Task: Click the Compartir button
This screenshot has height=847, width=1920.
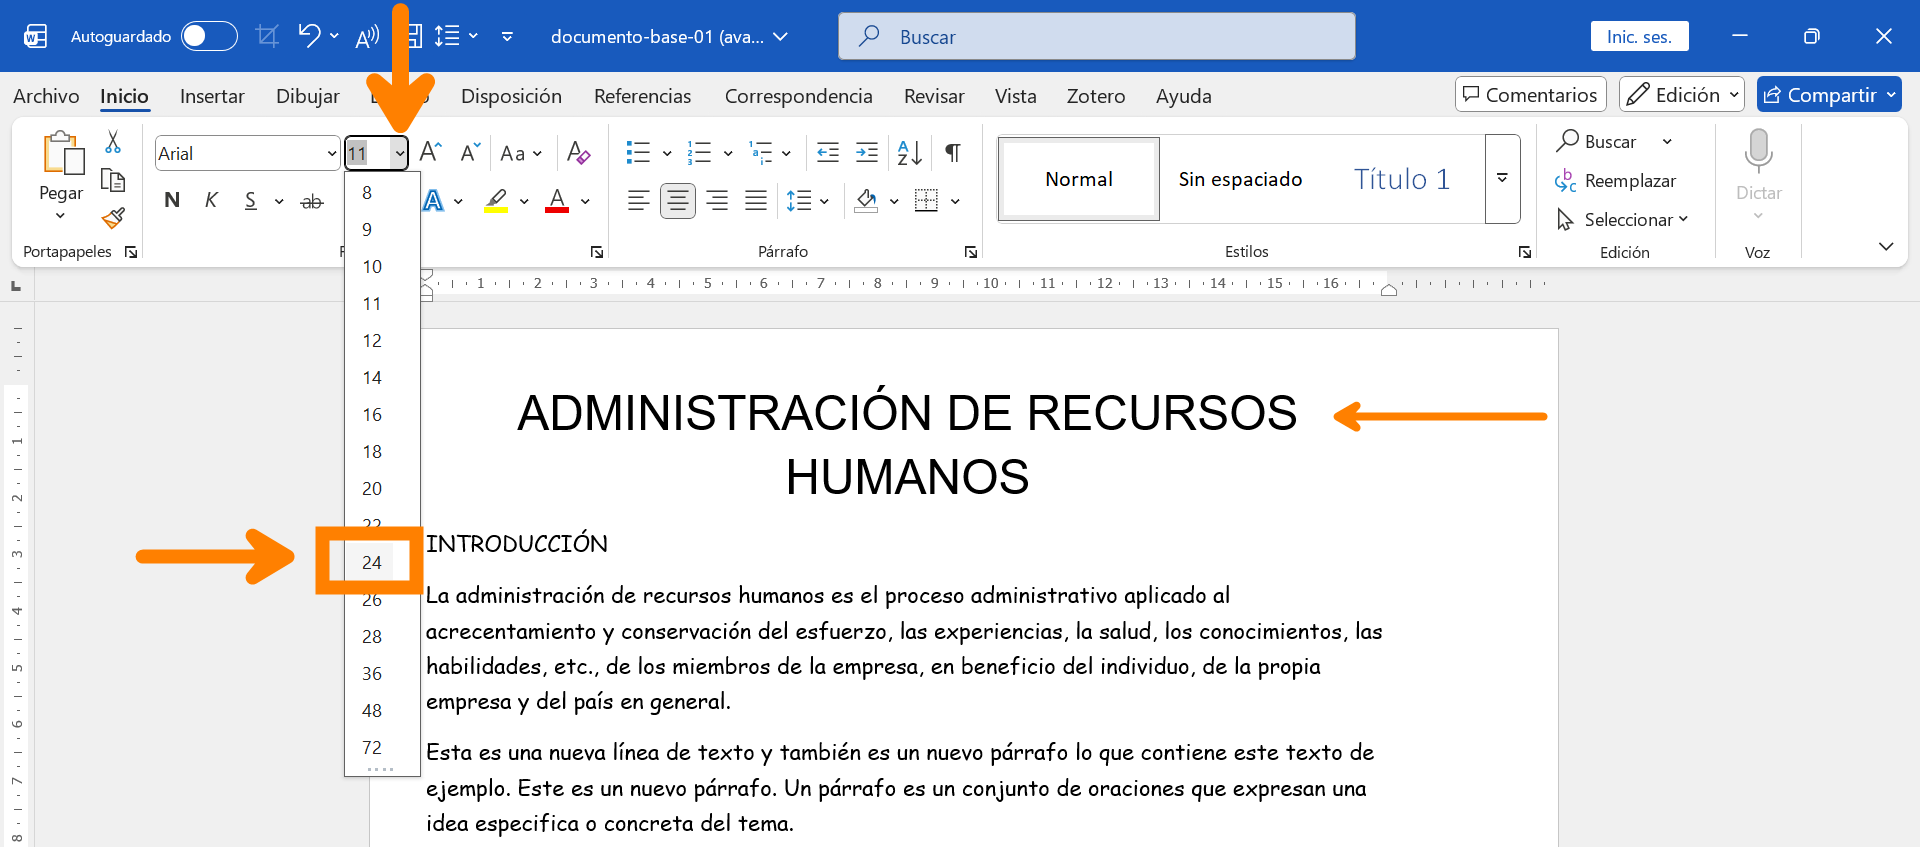Action: tap(1829, 95)
